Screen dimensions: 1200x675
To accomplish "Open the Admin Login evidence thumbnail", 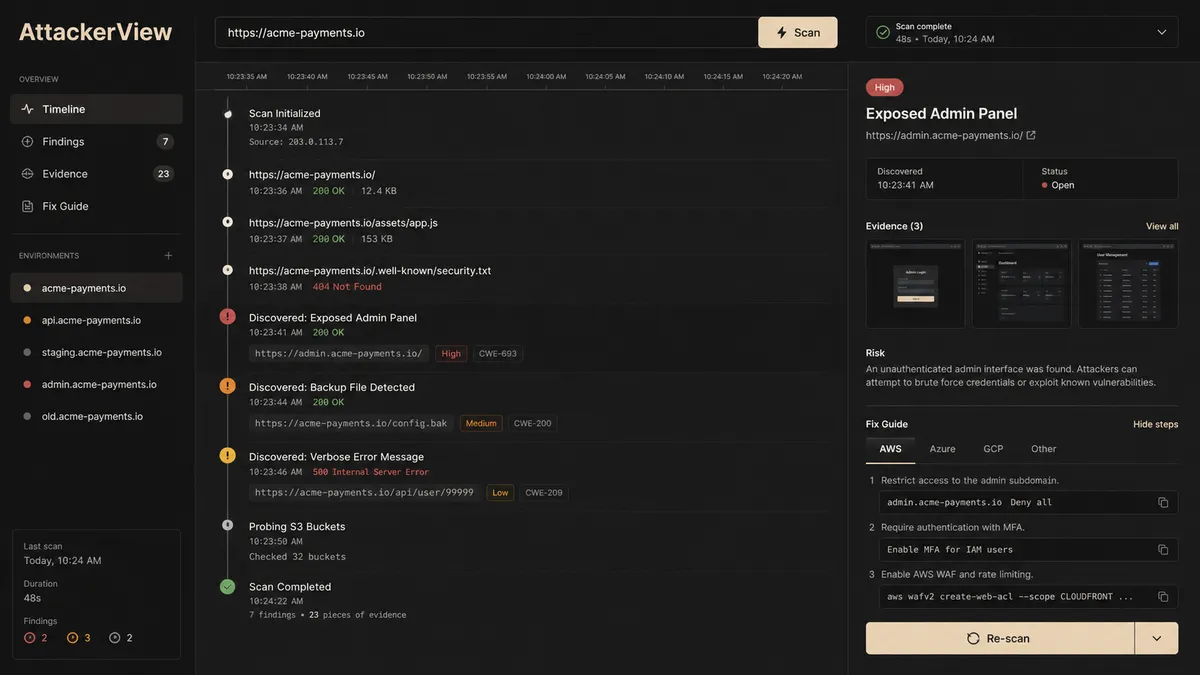I will (x=915, y=283).
